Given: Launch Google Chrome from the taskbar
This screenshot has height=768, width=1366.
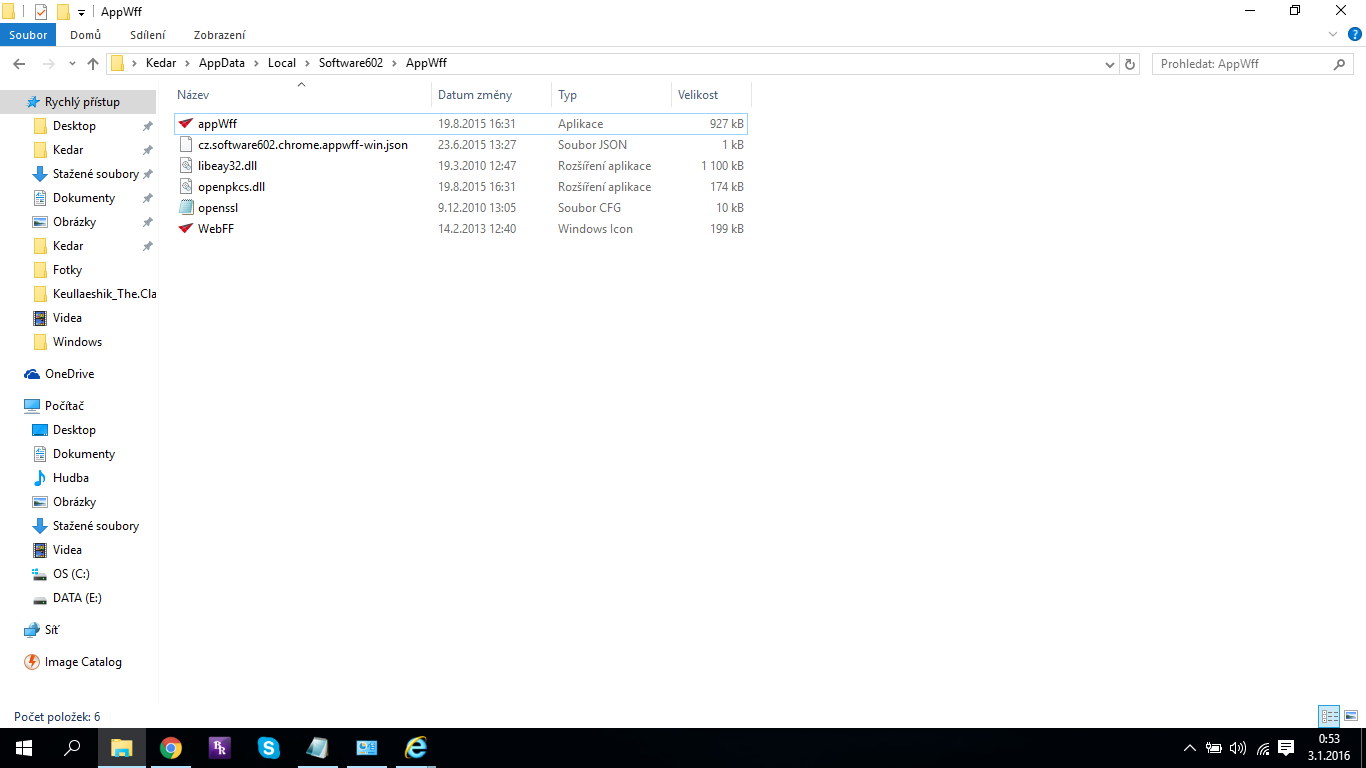Looking at the screenshot, I should 171,748.
